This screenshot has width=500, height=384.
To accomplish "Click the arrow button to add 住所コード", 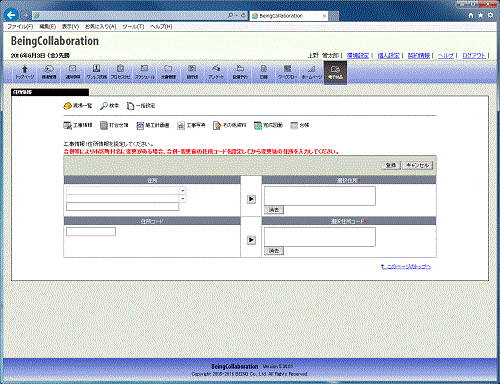I will [251, 240].
